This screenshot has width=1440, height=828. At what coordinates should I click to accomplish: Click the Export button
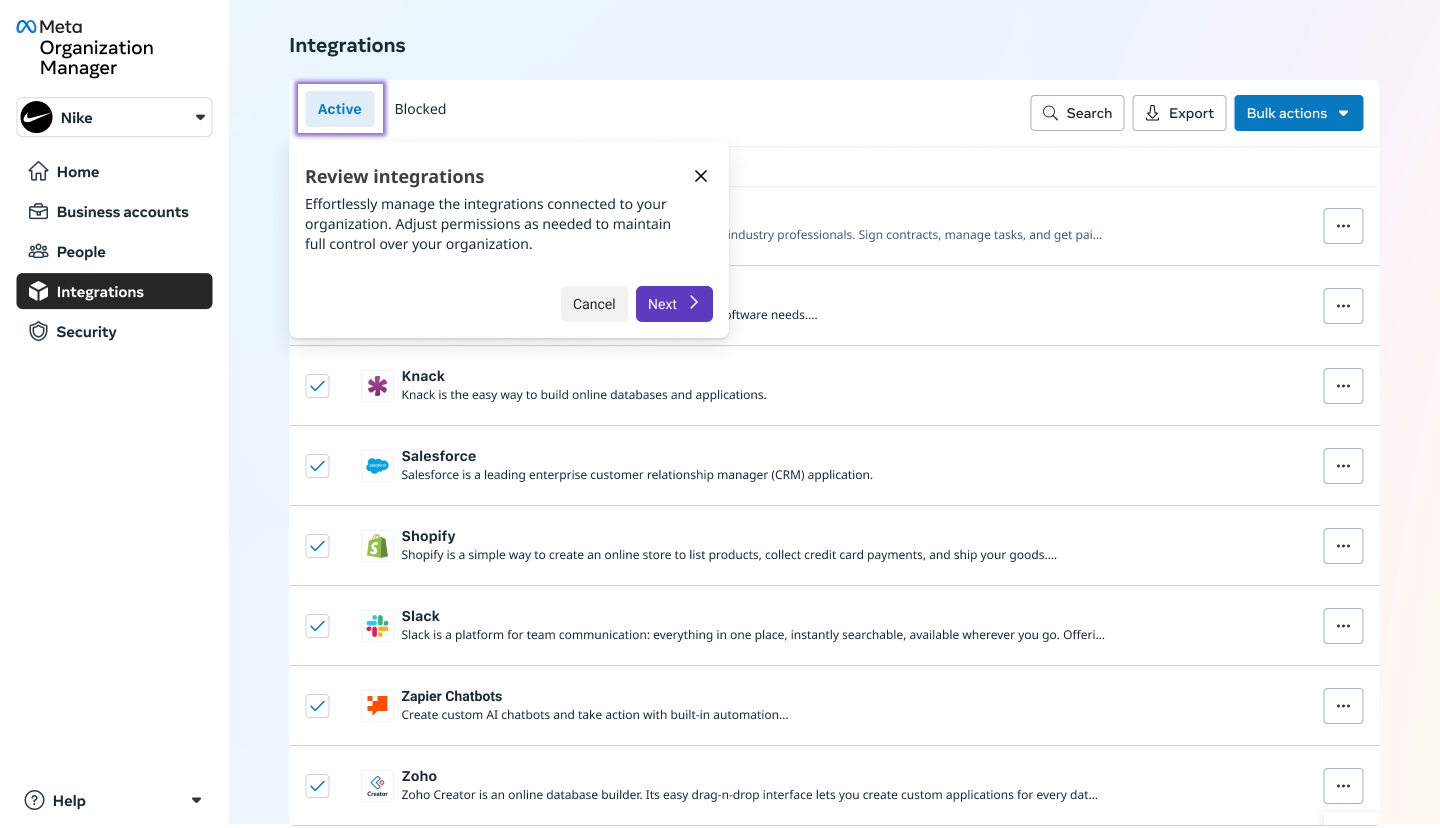pyautogui.click(x=1179, y=113)
